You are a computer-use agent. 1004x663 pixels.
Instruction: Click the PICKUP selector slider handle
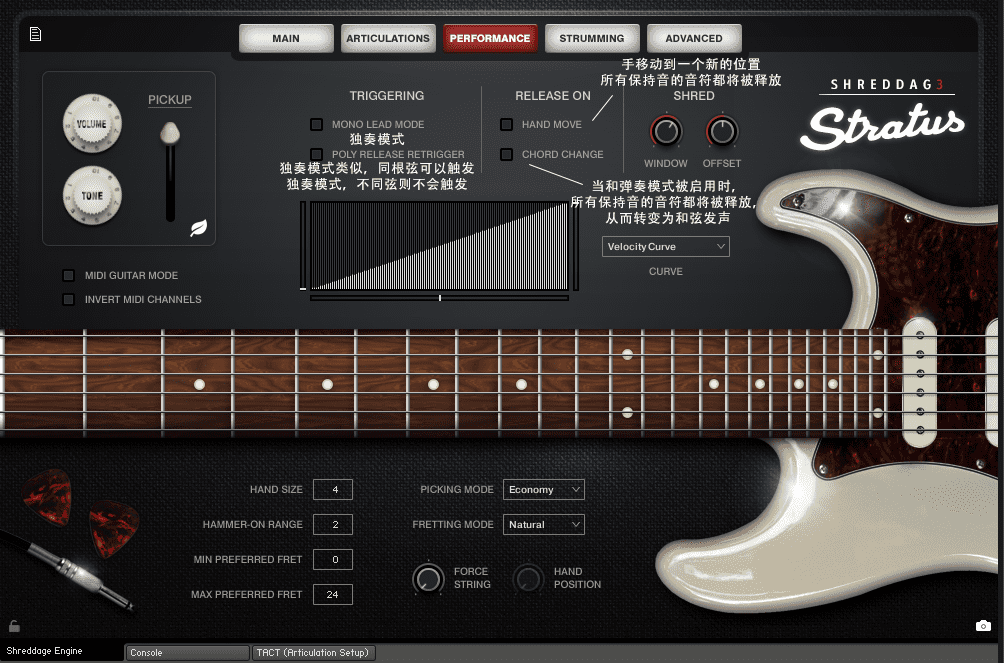point(170,133)
